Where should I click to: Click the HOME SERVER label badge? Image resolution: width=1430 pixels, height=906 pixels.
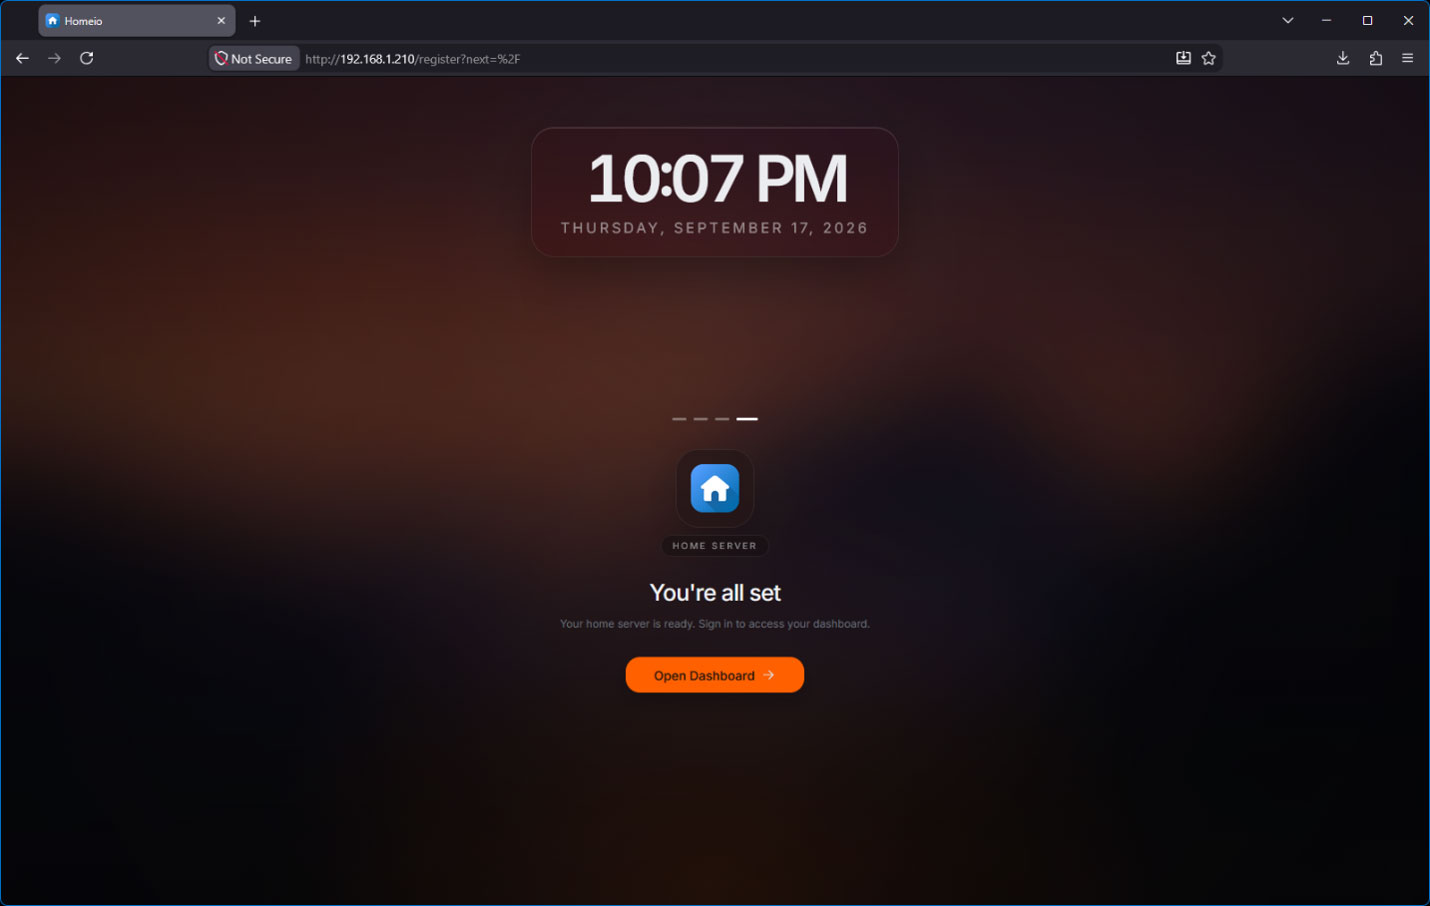coord(715,546)
